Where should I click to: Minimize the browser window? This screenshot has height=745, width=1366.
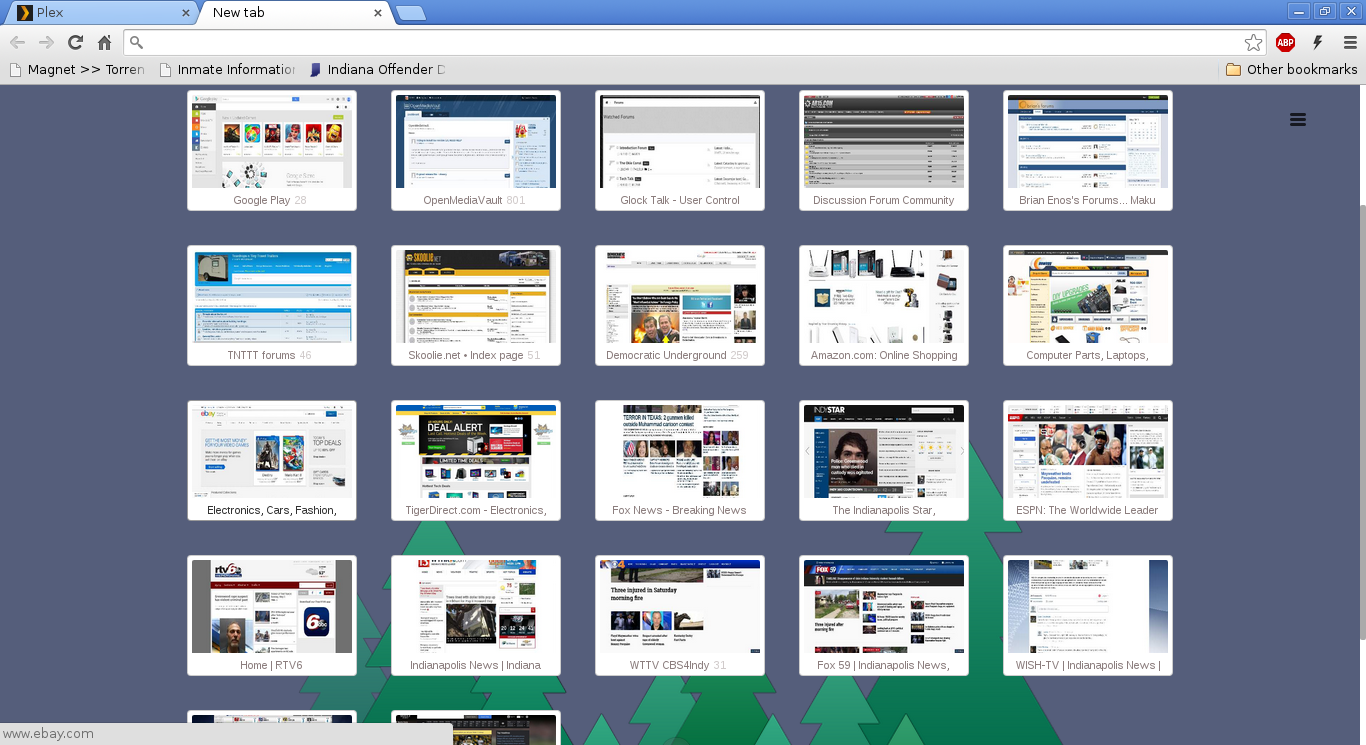pyautogui.click(x=1300, y=11)
